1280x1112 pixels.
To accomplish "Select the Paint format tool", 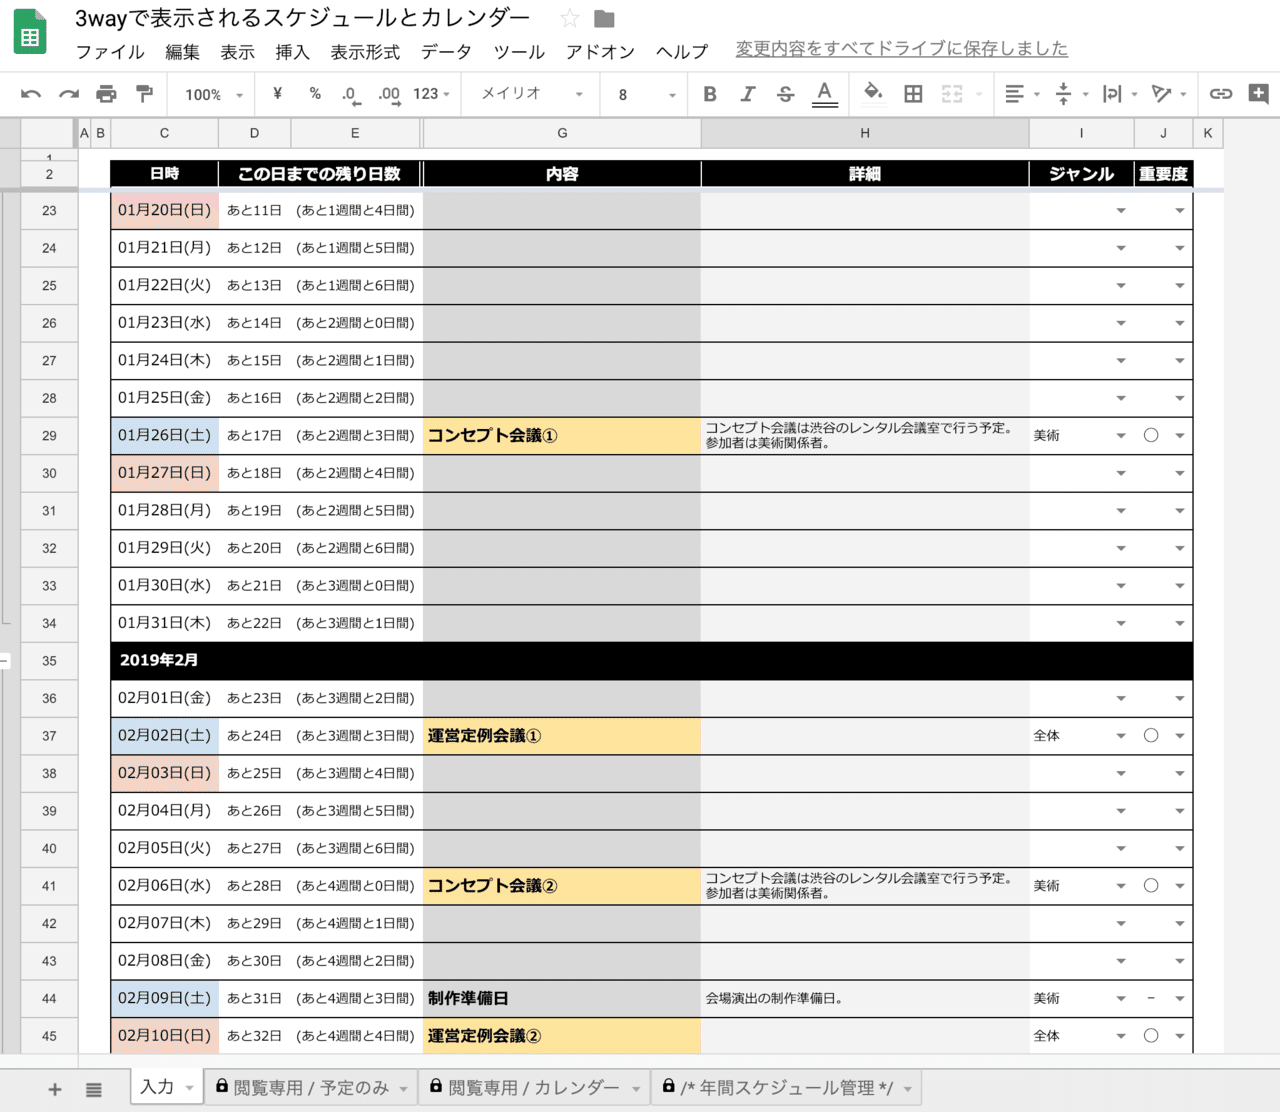I will (x=144, y=93).
